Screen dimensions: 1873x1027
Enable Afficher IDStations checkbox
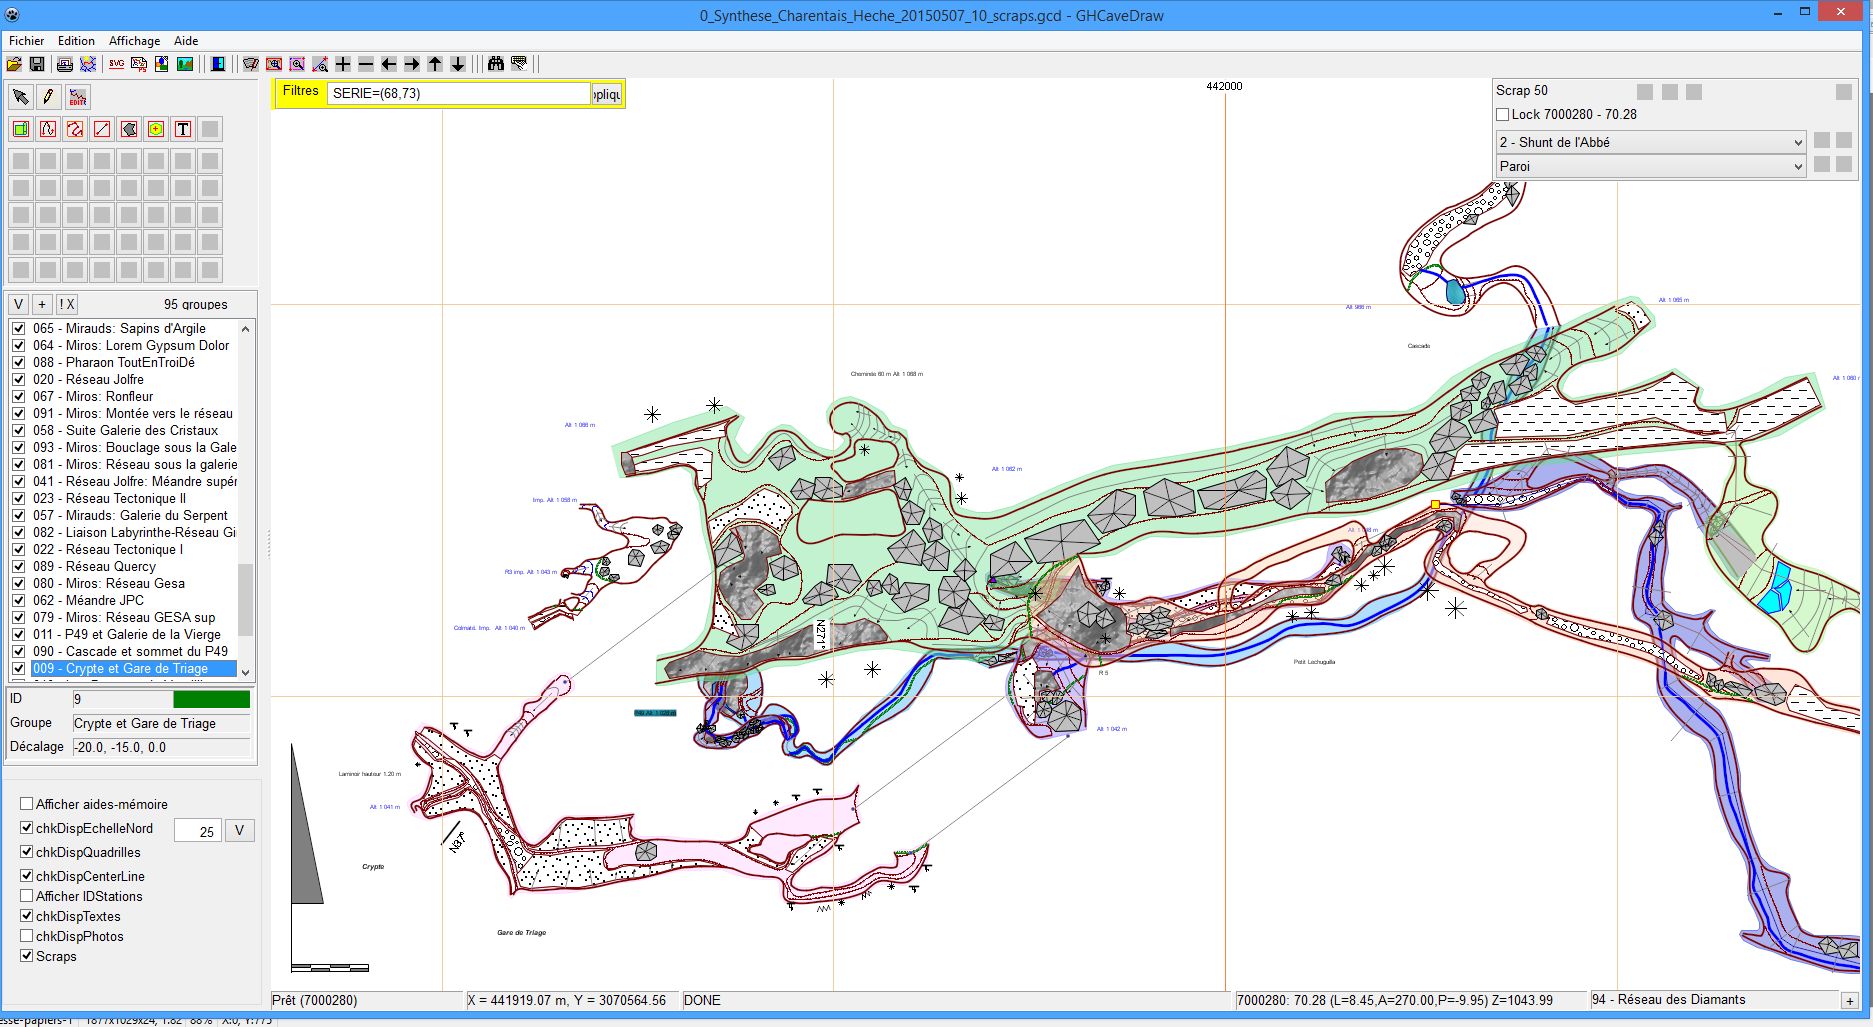coord(27,896)
